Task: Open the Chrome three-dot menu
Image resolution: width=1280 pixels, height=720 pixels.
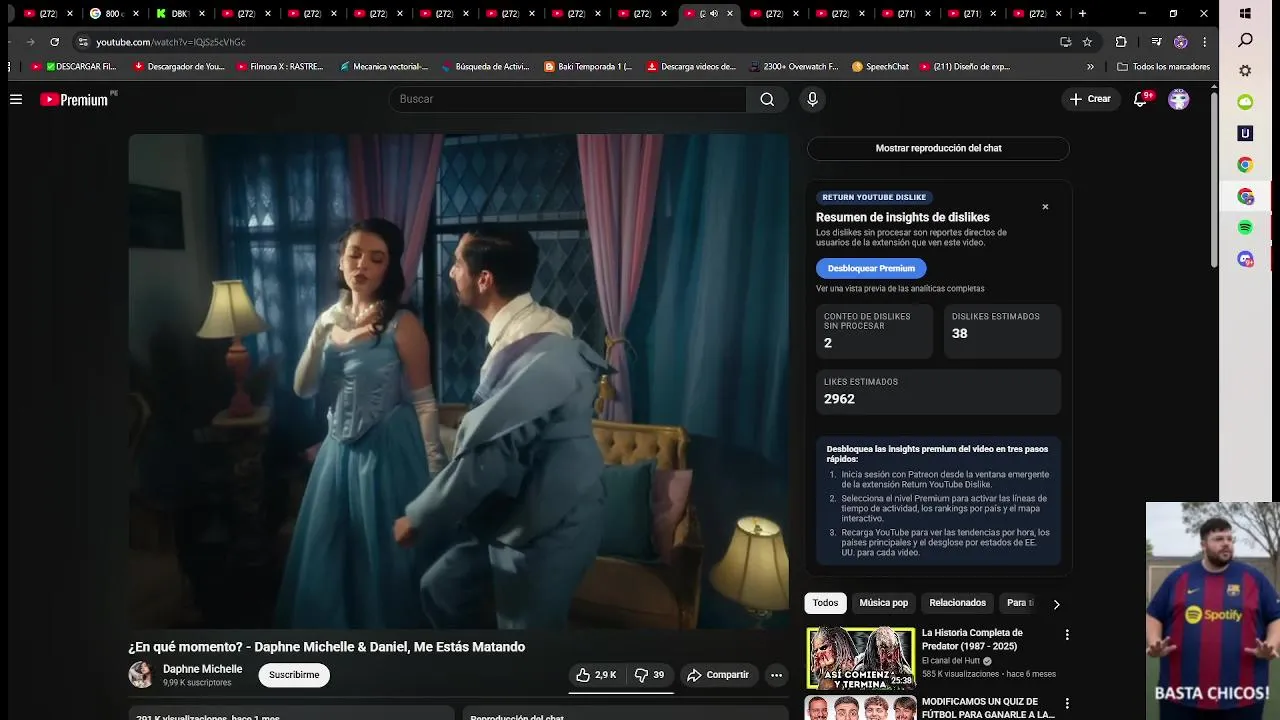Action: tap(1204, 42)
